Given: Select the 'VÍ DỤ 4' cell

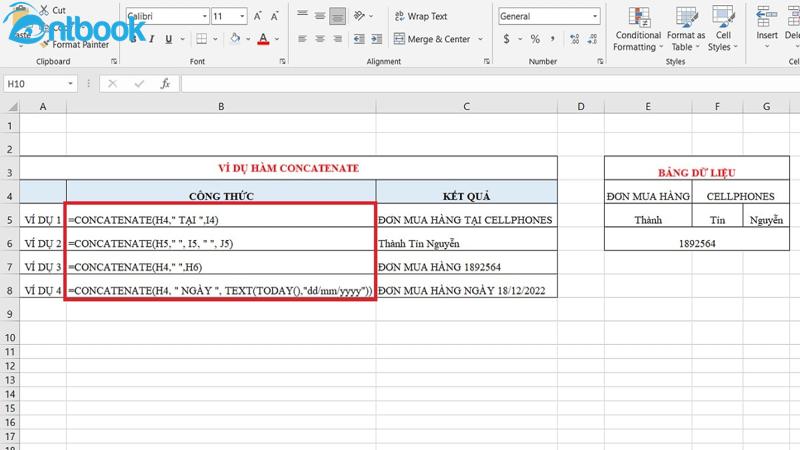Looking at the screenshot, I should click(x=43, y=286).
